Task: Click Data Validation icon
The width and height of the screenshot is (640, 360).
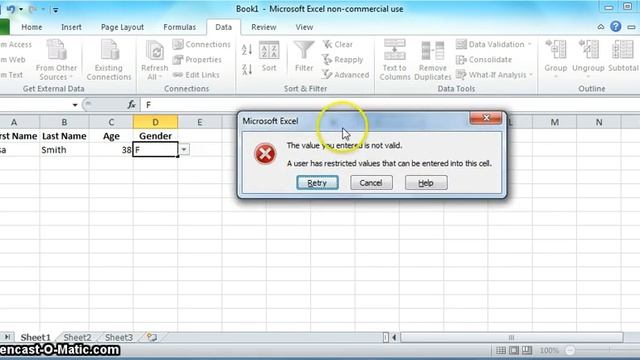Action: coord(462,44)
